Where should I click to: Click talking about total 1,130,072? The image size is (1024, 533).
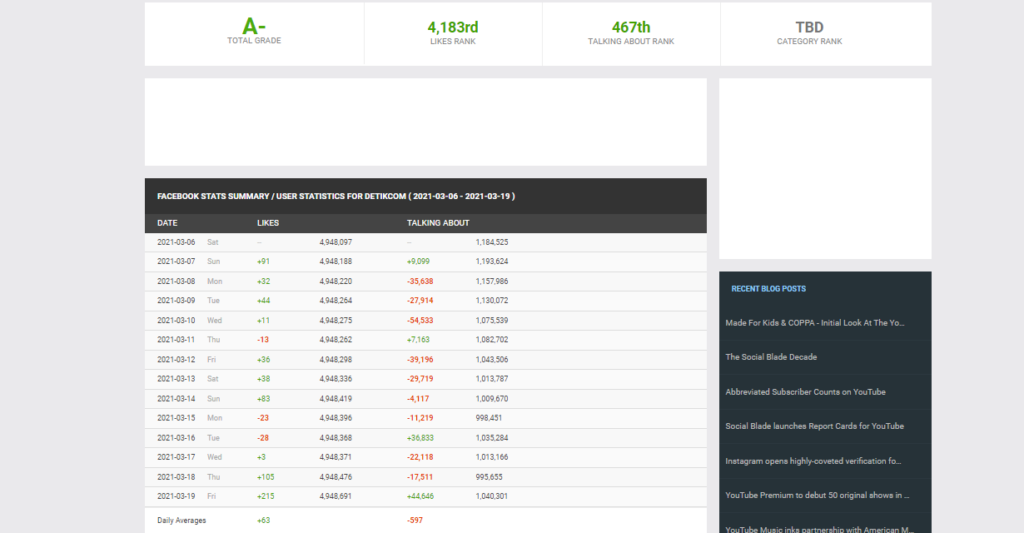tap(492, 300)
